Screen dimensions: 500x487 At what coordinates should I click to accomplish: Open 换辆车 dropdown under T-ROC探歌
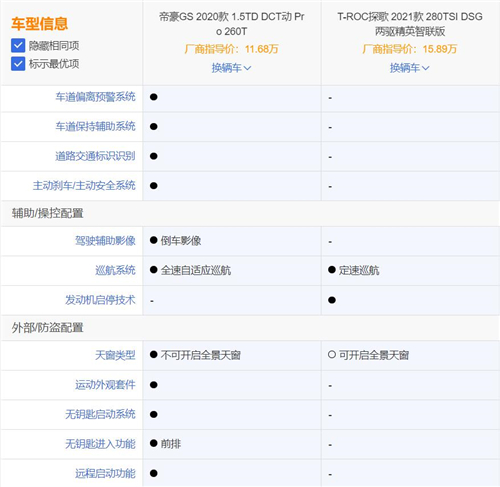(410, 68)
